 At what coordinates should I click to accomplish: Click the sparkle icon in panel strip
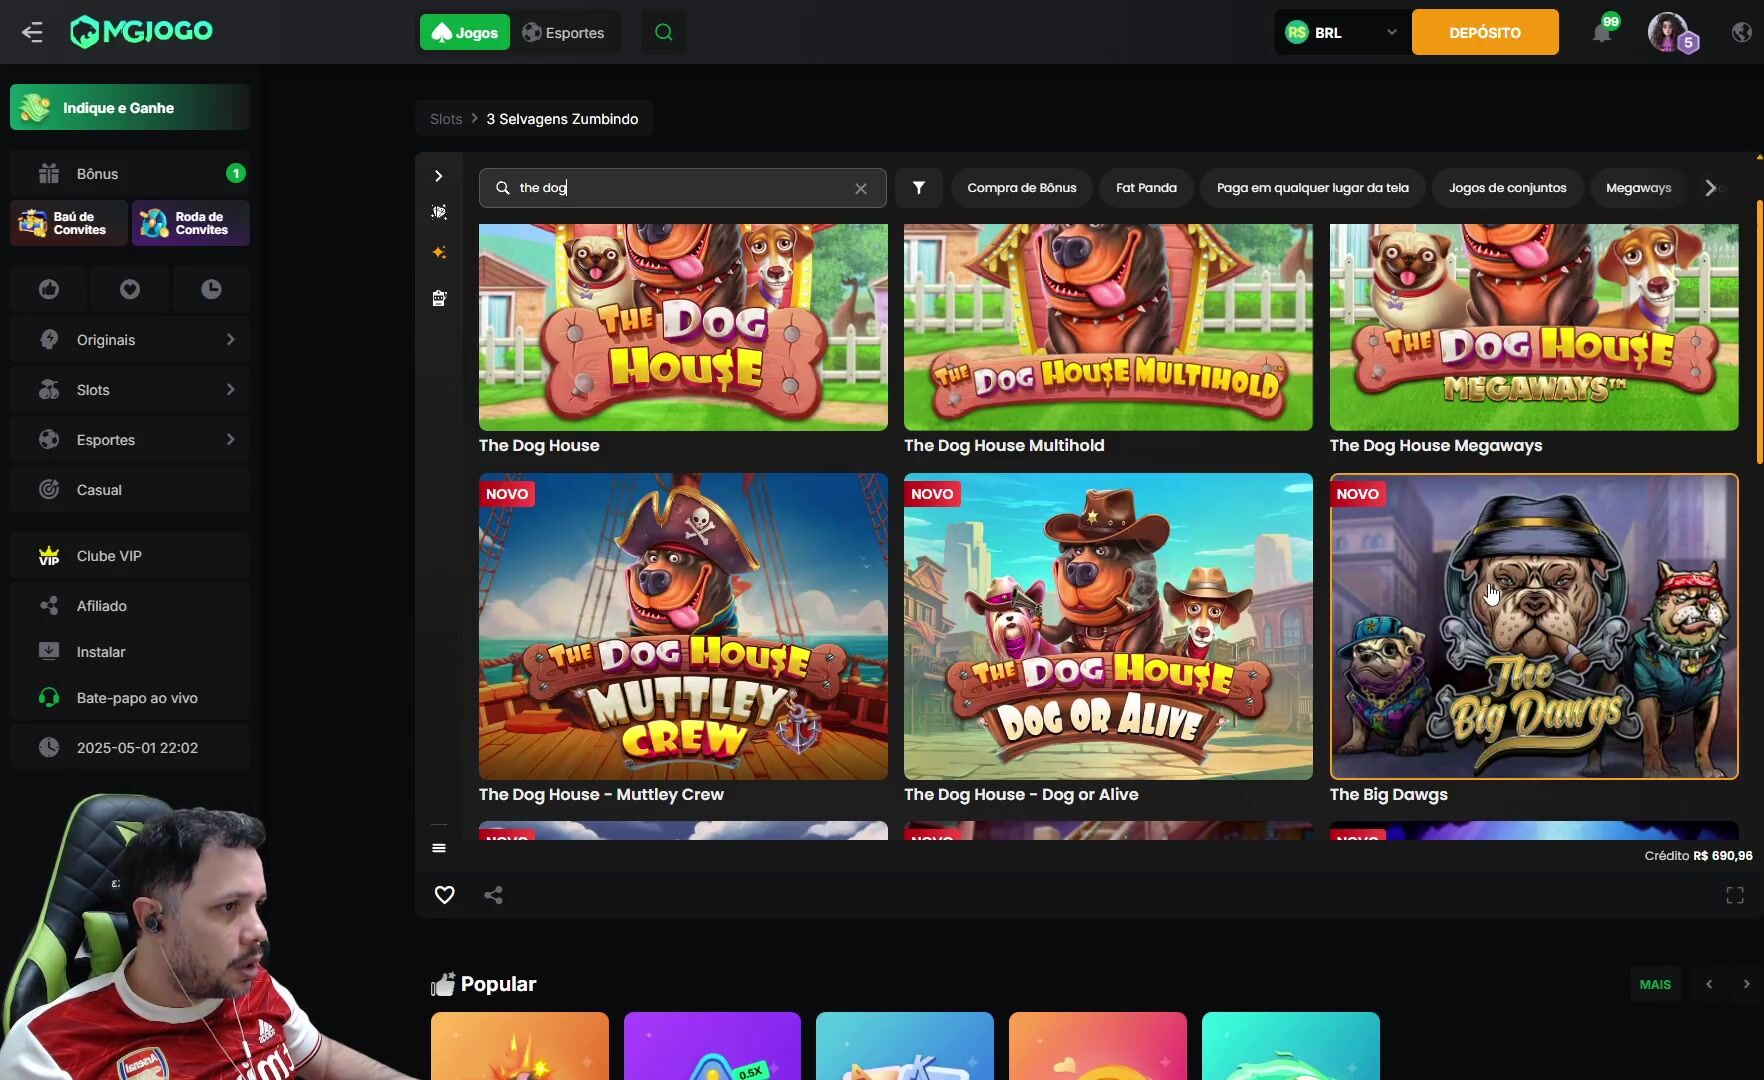[x=438, y=253]
